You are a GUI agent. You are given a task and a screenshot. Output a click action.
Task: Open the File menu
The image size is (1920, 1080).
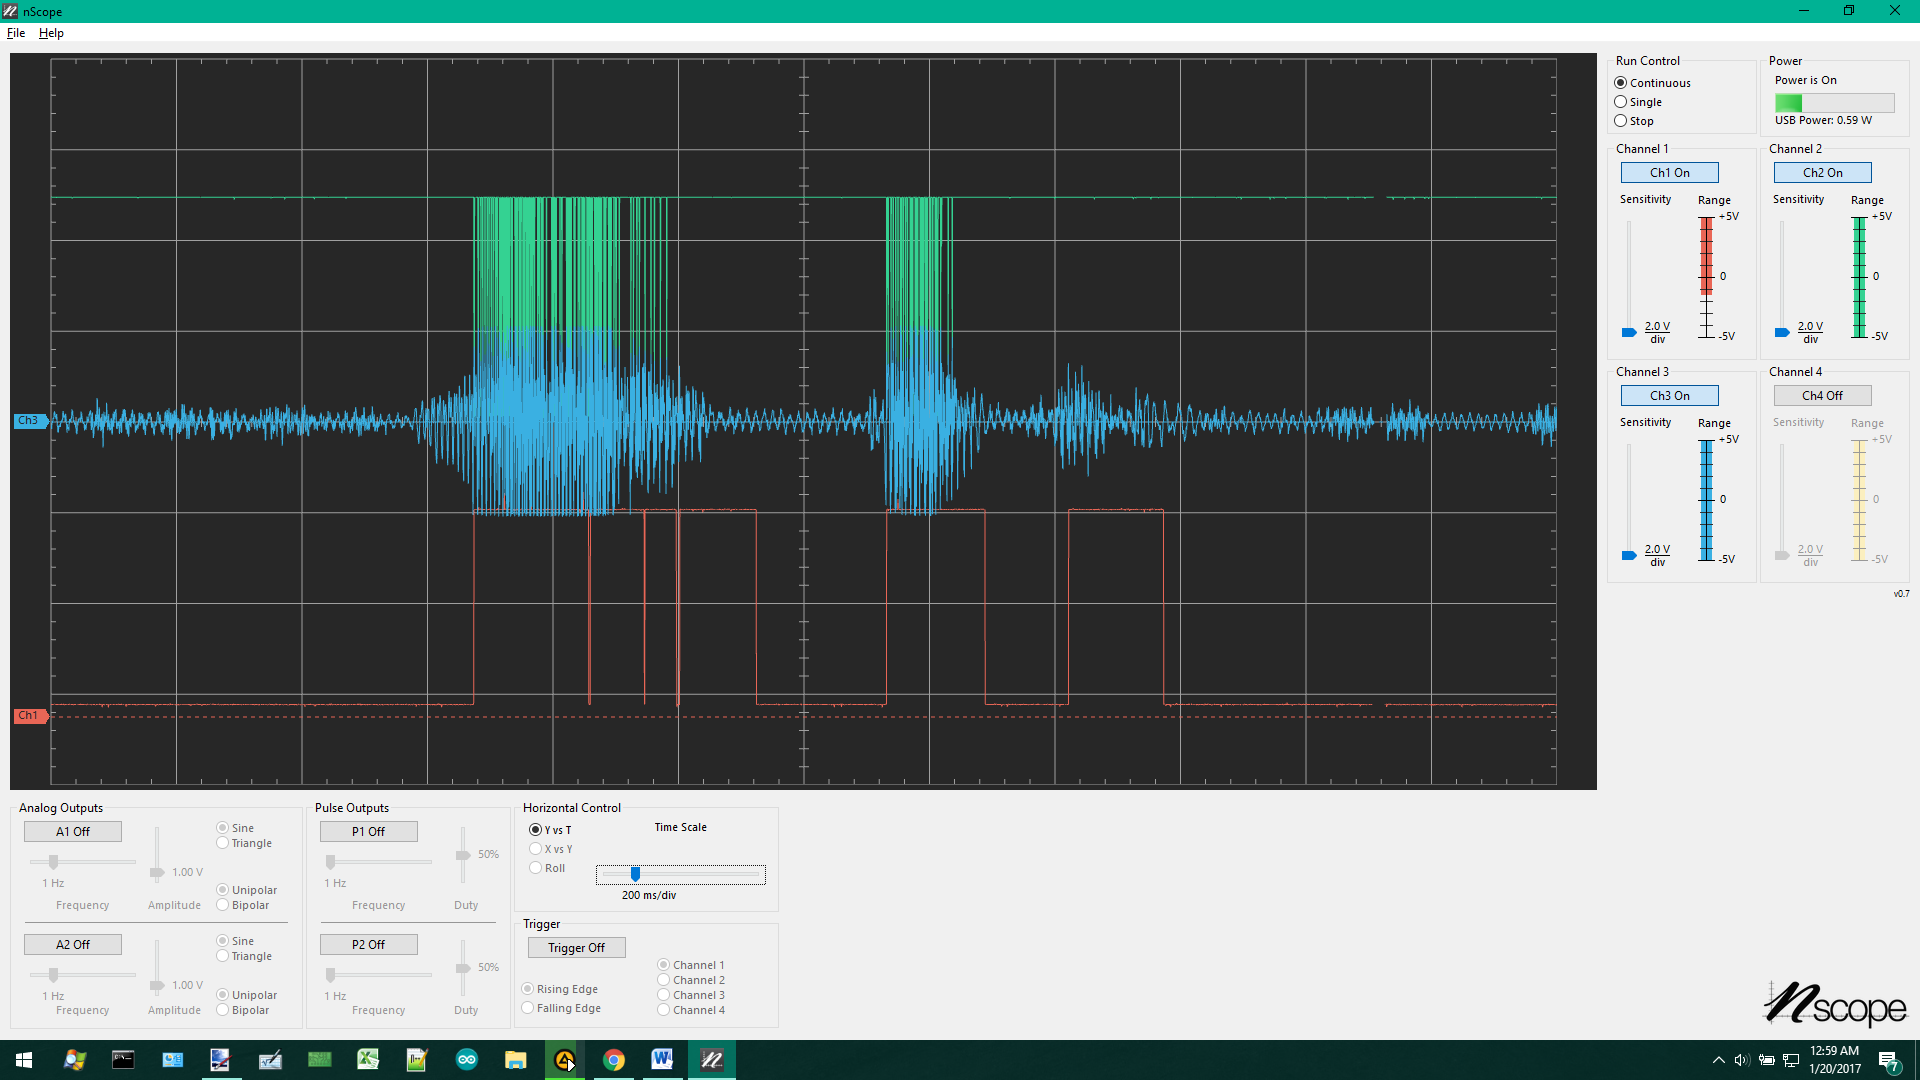[16, 32]
